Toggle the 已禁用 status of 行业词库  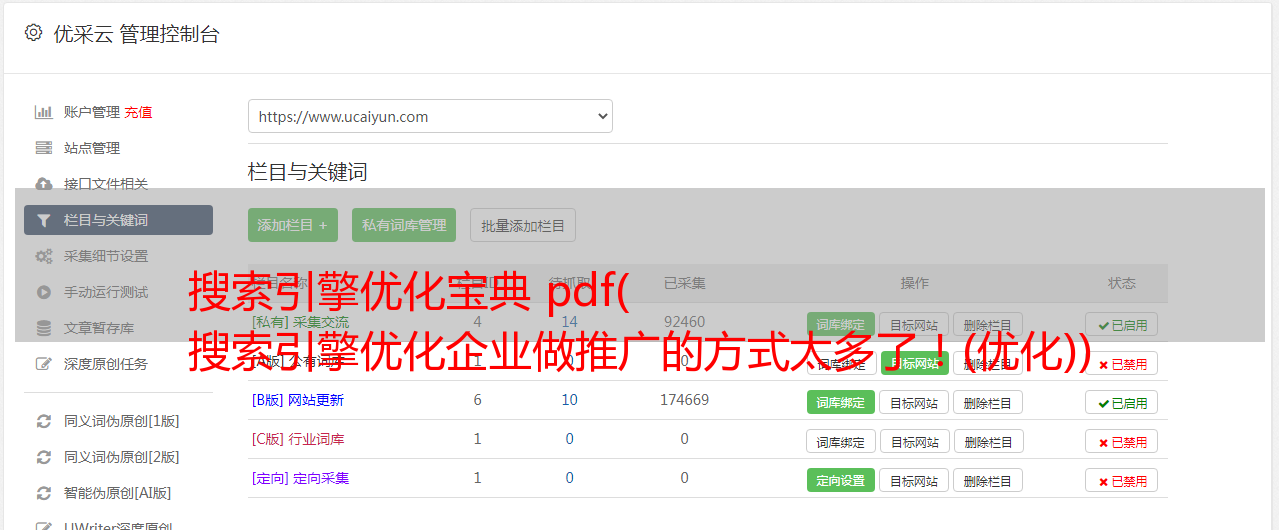coord(1122,441)
